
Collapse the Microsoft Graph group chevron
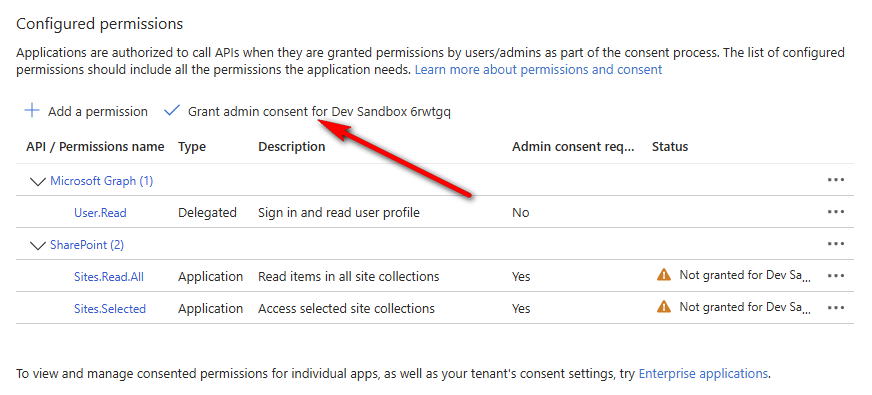pyautogui.click(x=37, y=181)
